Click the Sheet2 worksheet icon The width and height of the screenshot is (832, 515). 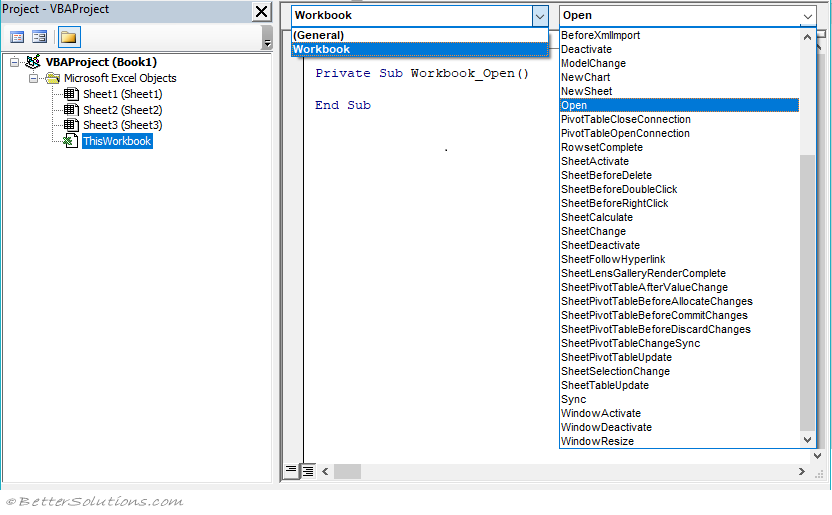click(x=71, y=110)
